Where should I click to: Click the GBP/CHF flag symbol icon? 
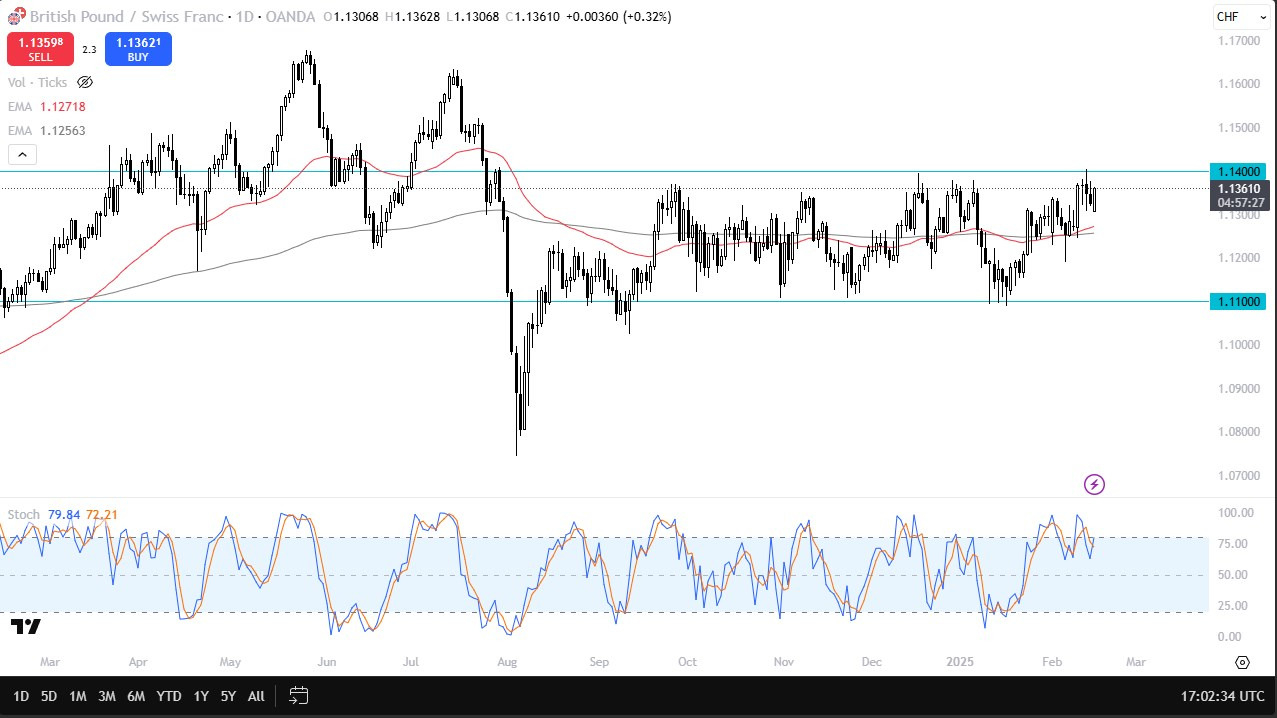point(16,17)
